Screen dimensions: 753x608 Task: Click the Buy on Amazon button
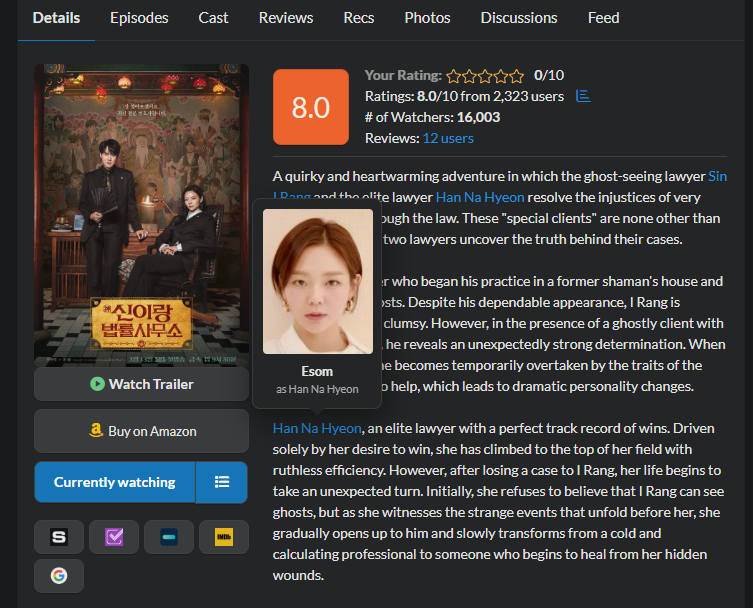coord(141,431)
